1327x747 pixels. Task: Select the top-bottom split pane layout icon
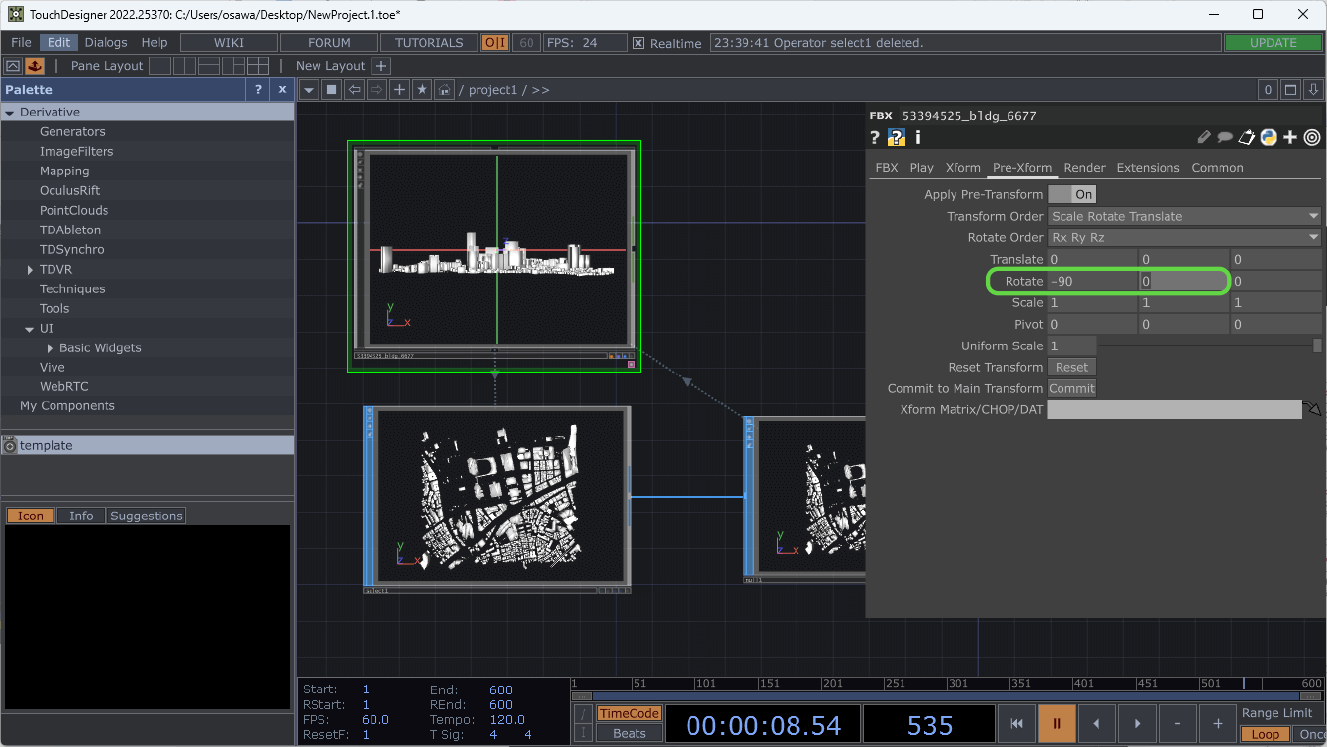point(209,66)
